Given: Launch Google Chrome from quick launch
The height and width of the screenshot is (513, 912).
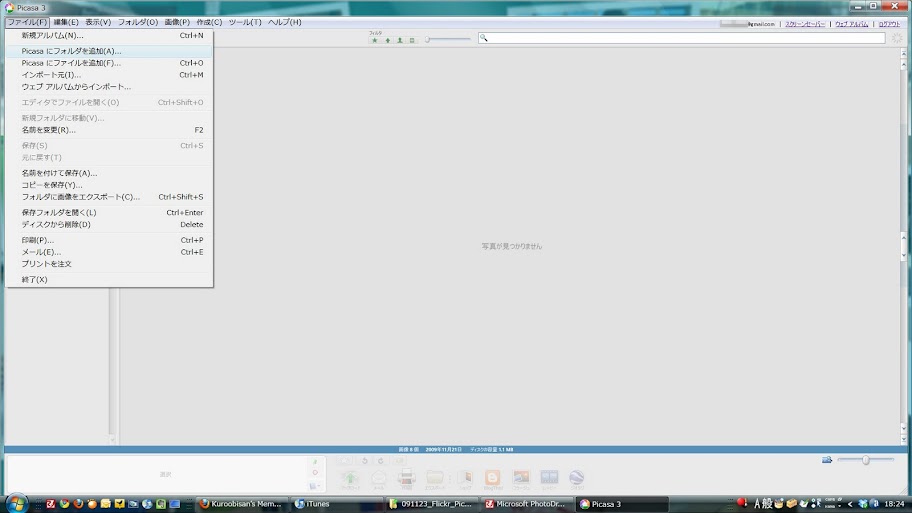Looking at the screenshot, I should (x=65, y=504).
